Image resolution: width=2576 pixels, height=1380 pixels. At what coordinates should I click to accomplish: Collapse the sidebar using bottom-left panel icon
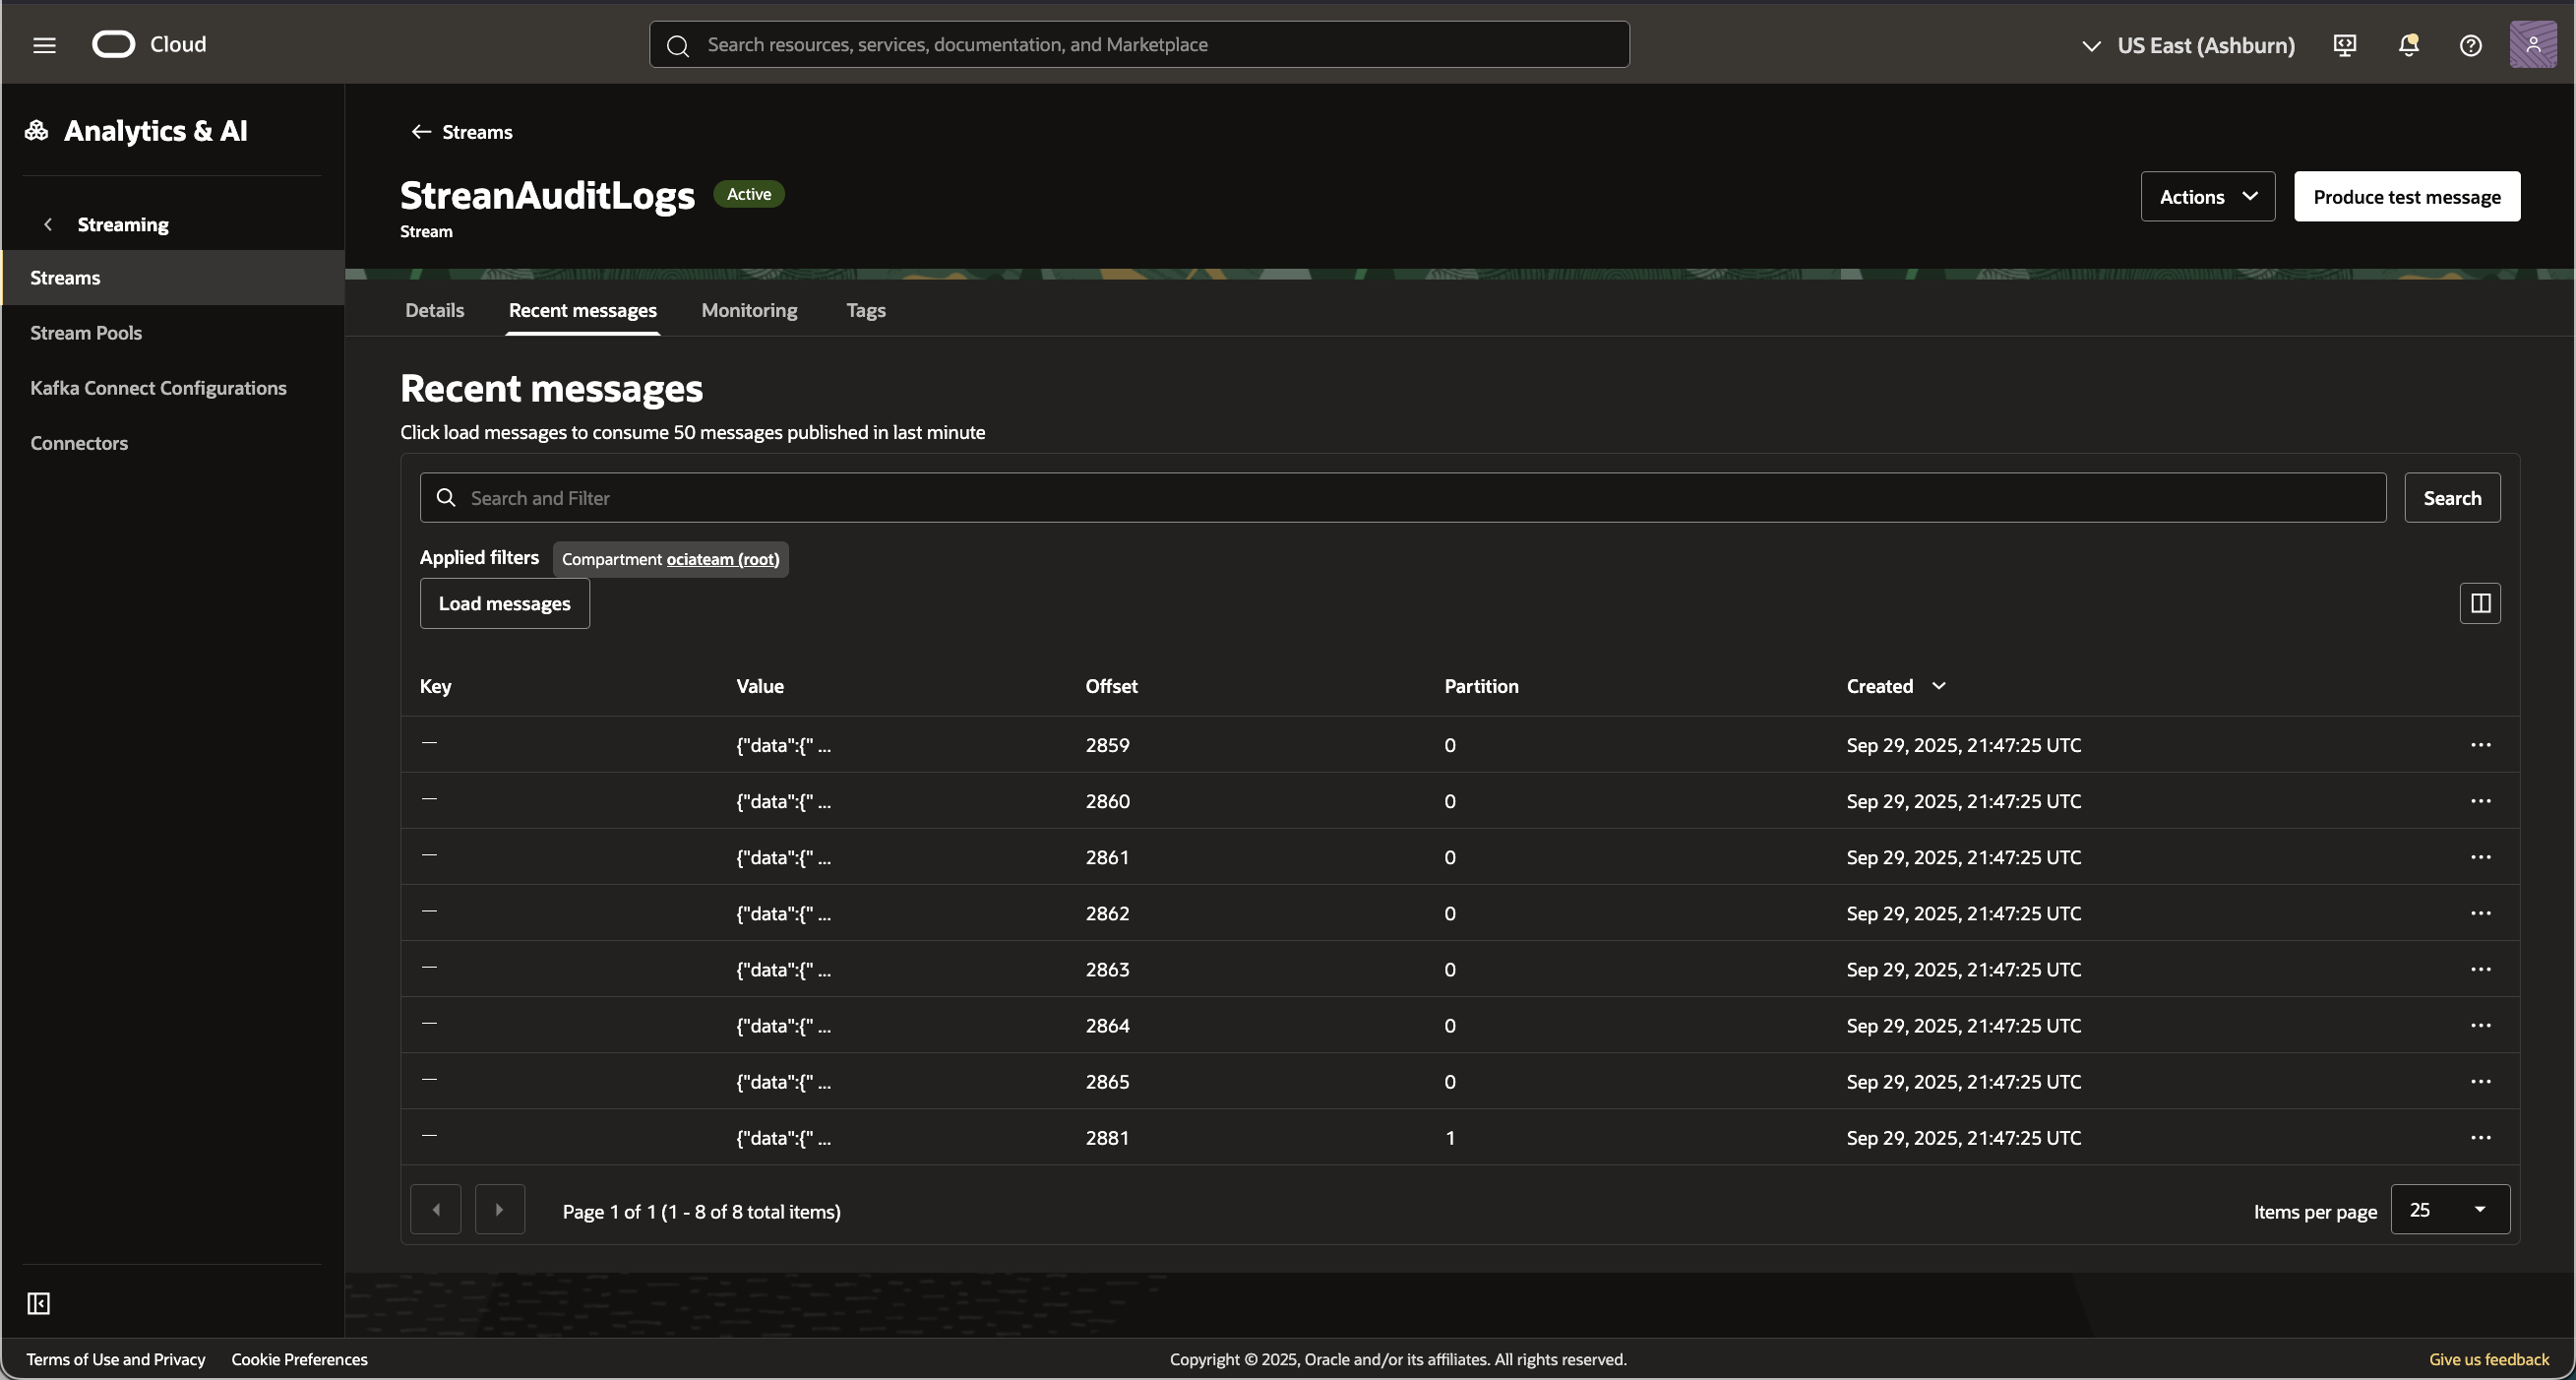pyautogui.click(x=38, y=1303)
